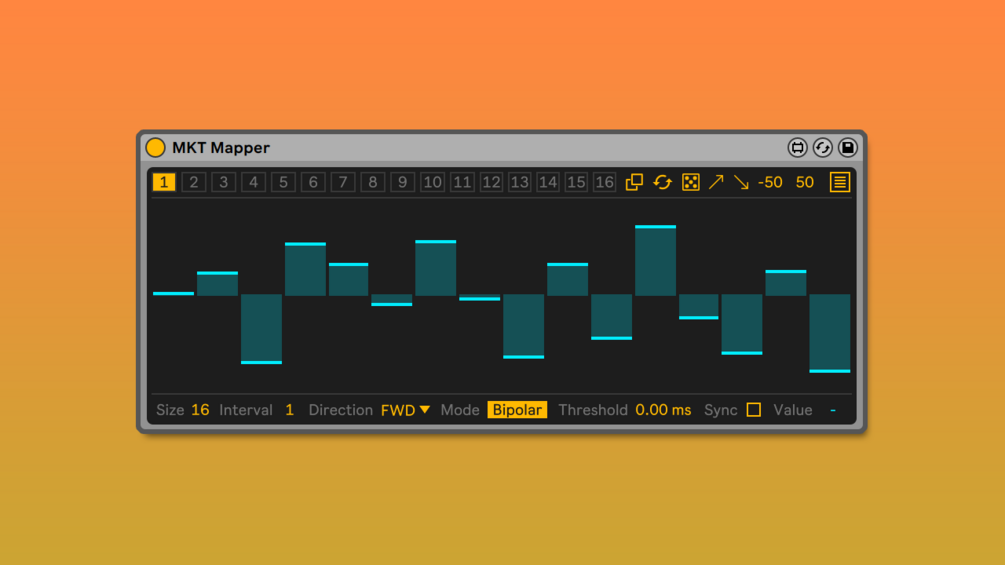Click step 3 downward bar in sequencer

(x=262, y=329)
